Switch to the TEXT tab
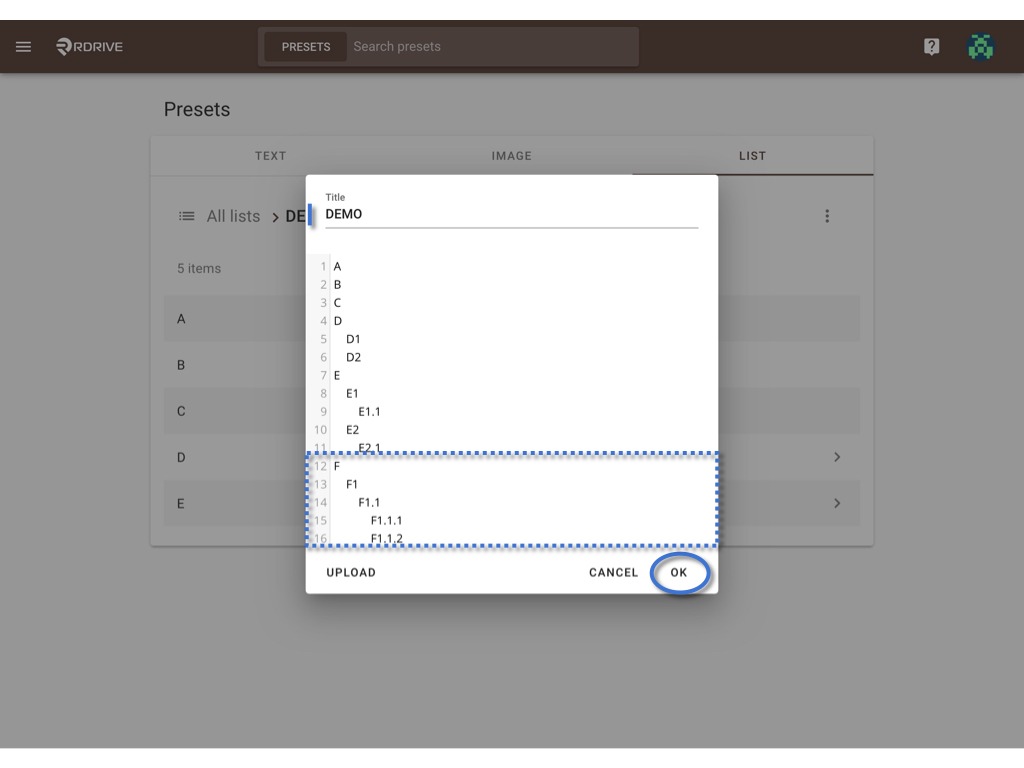This screenshot has height=768, width=1024. [270, 156]
